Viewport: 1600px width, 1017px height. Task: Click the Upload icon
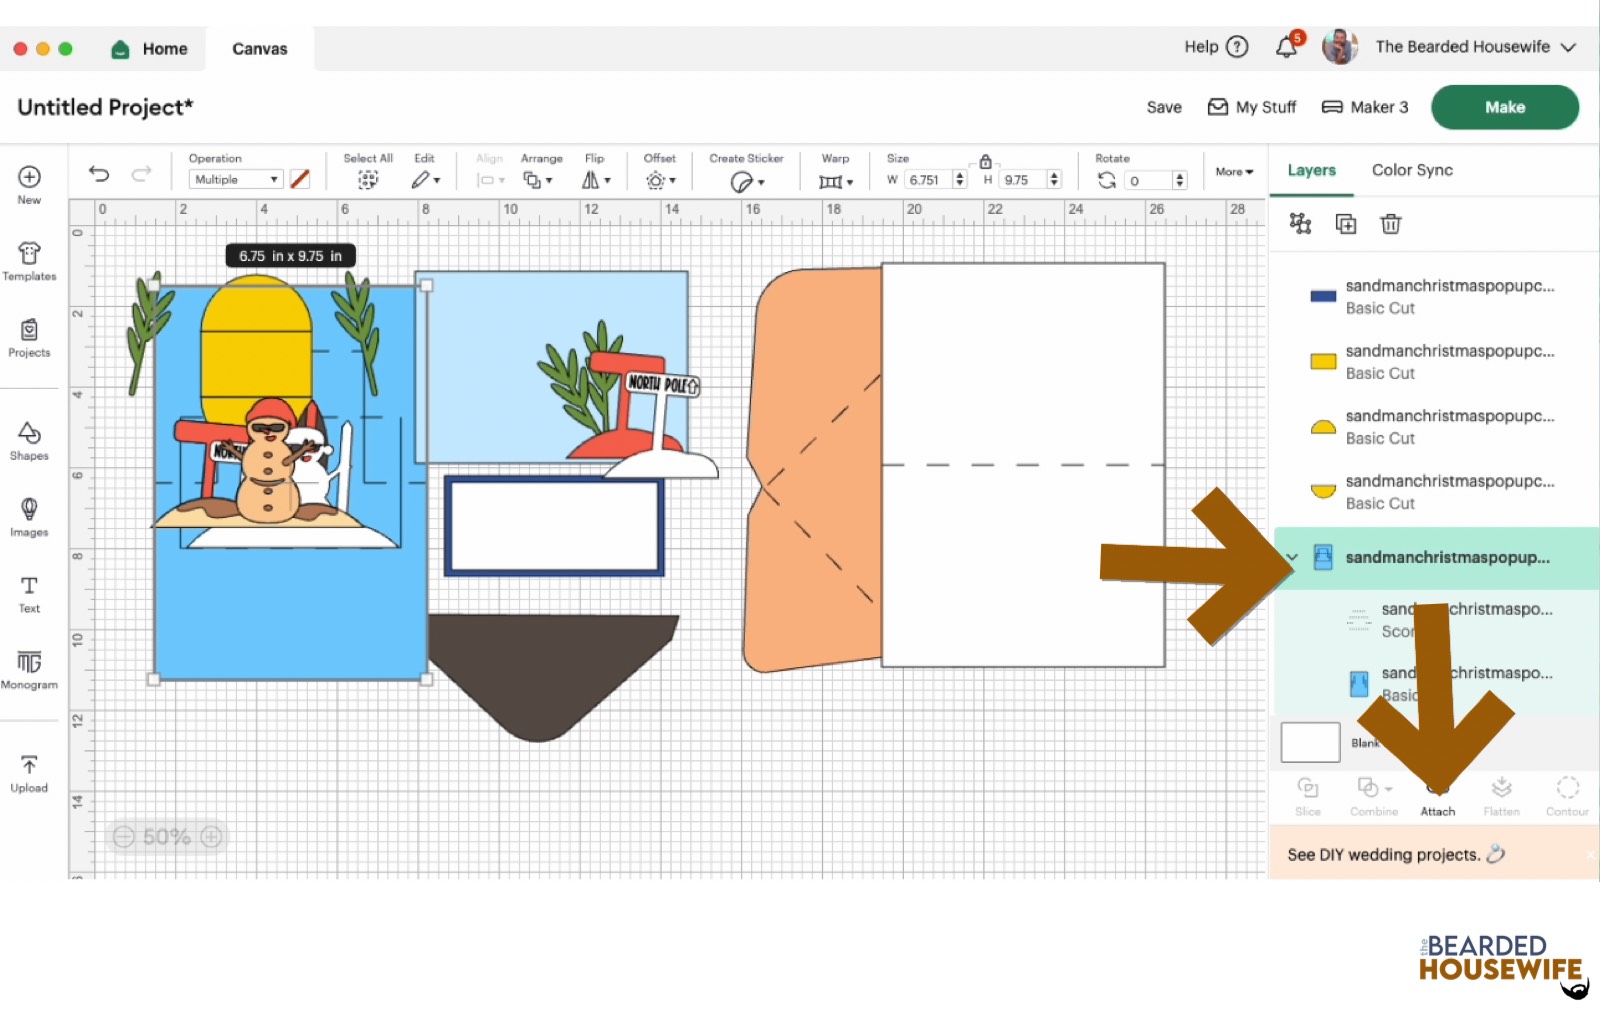(x=29, y=765)
